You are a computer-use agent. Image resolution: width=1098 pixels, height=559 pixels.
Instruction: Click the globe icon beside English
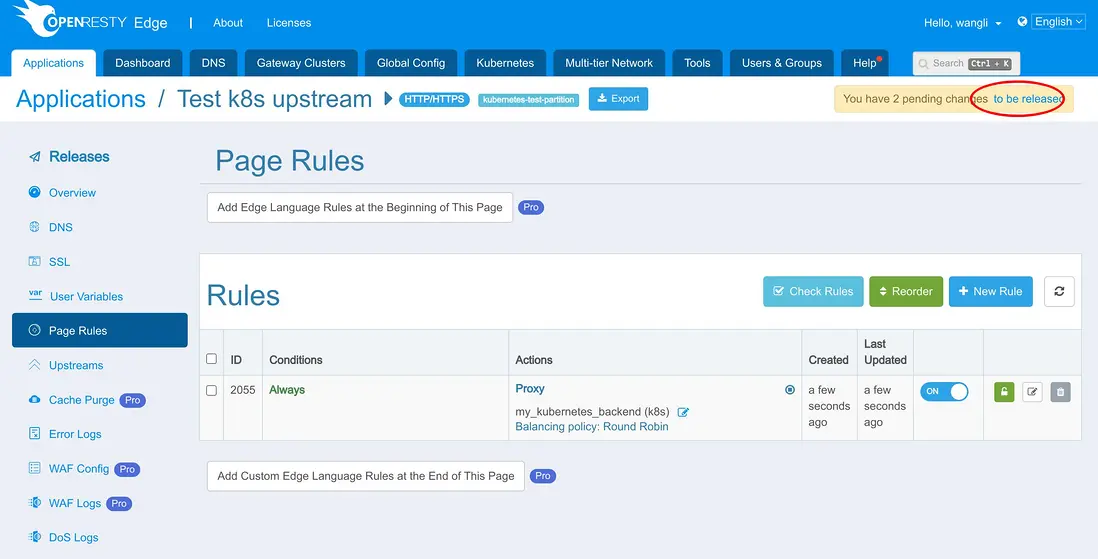click(1022, 22)
